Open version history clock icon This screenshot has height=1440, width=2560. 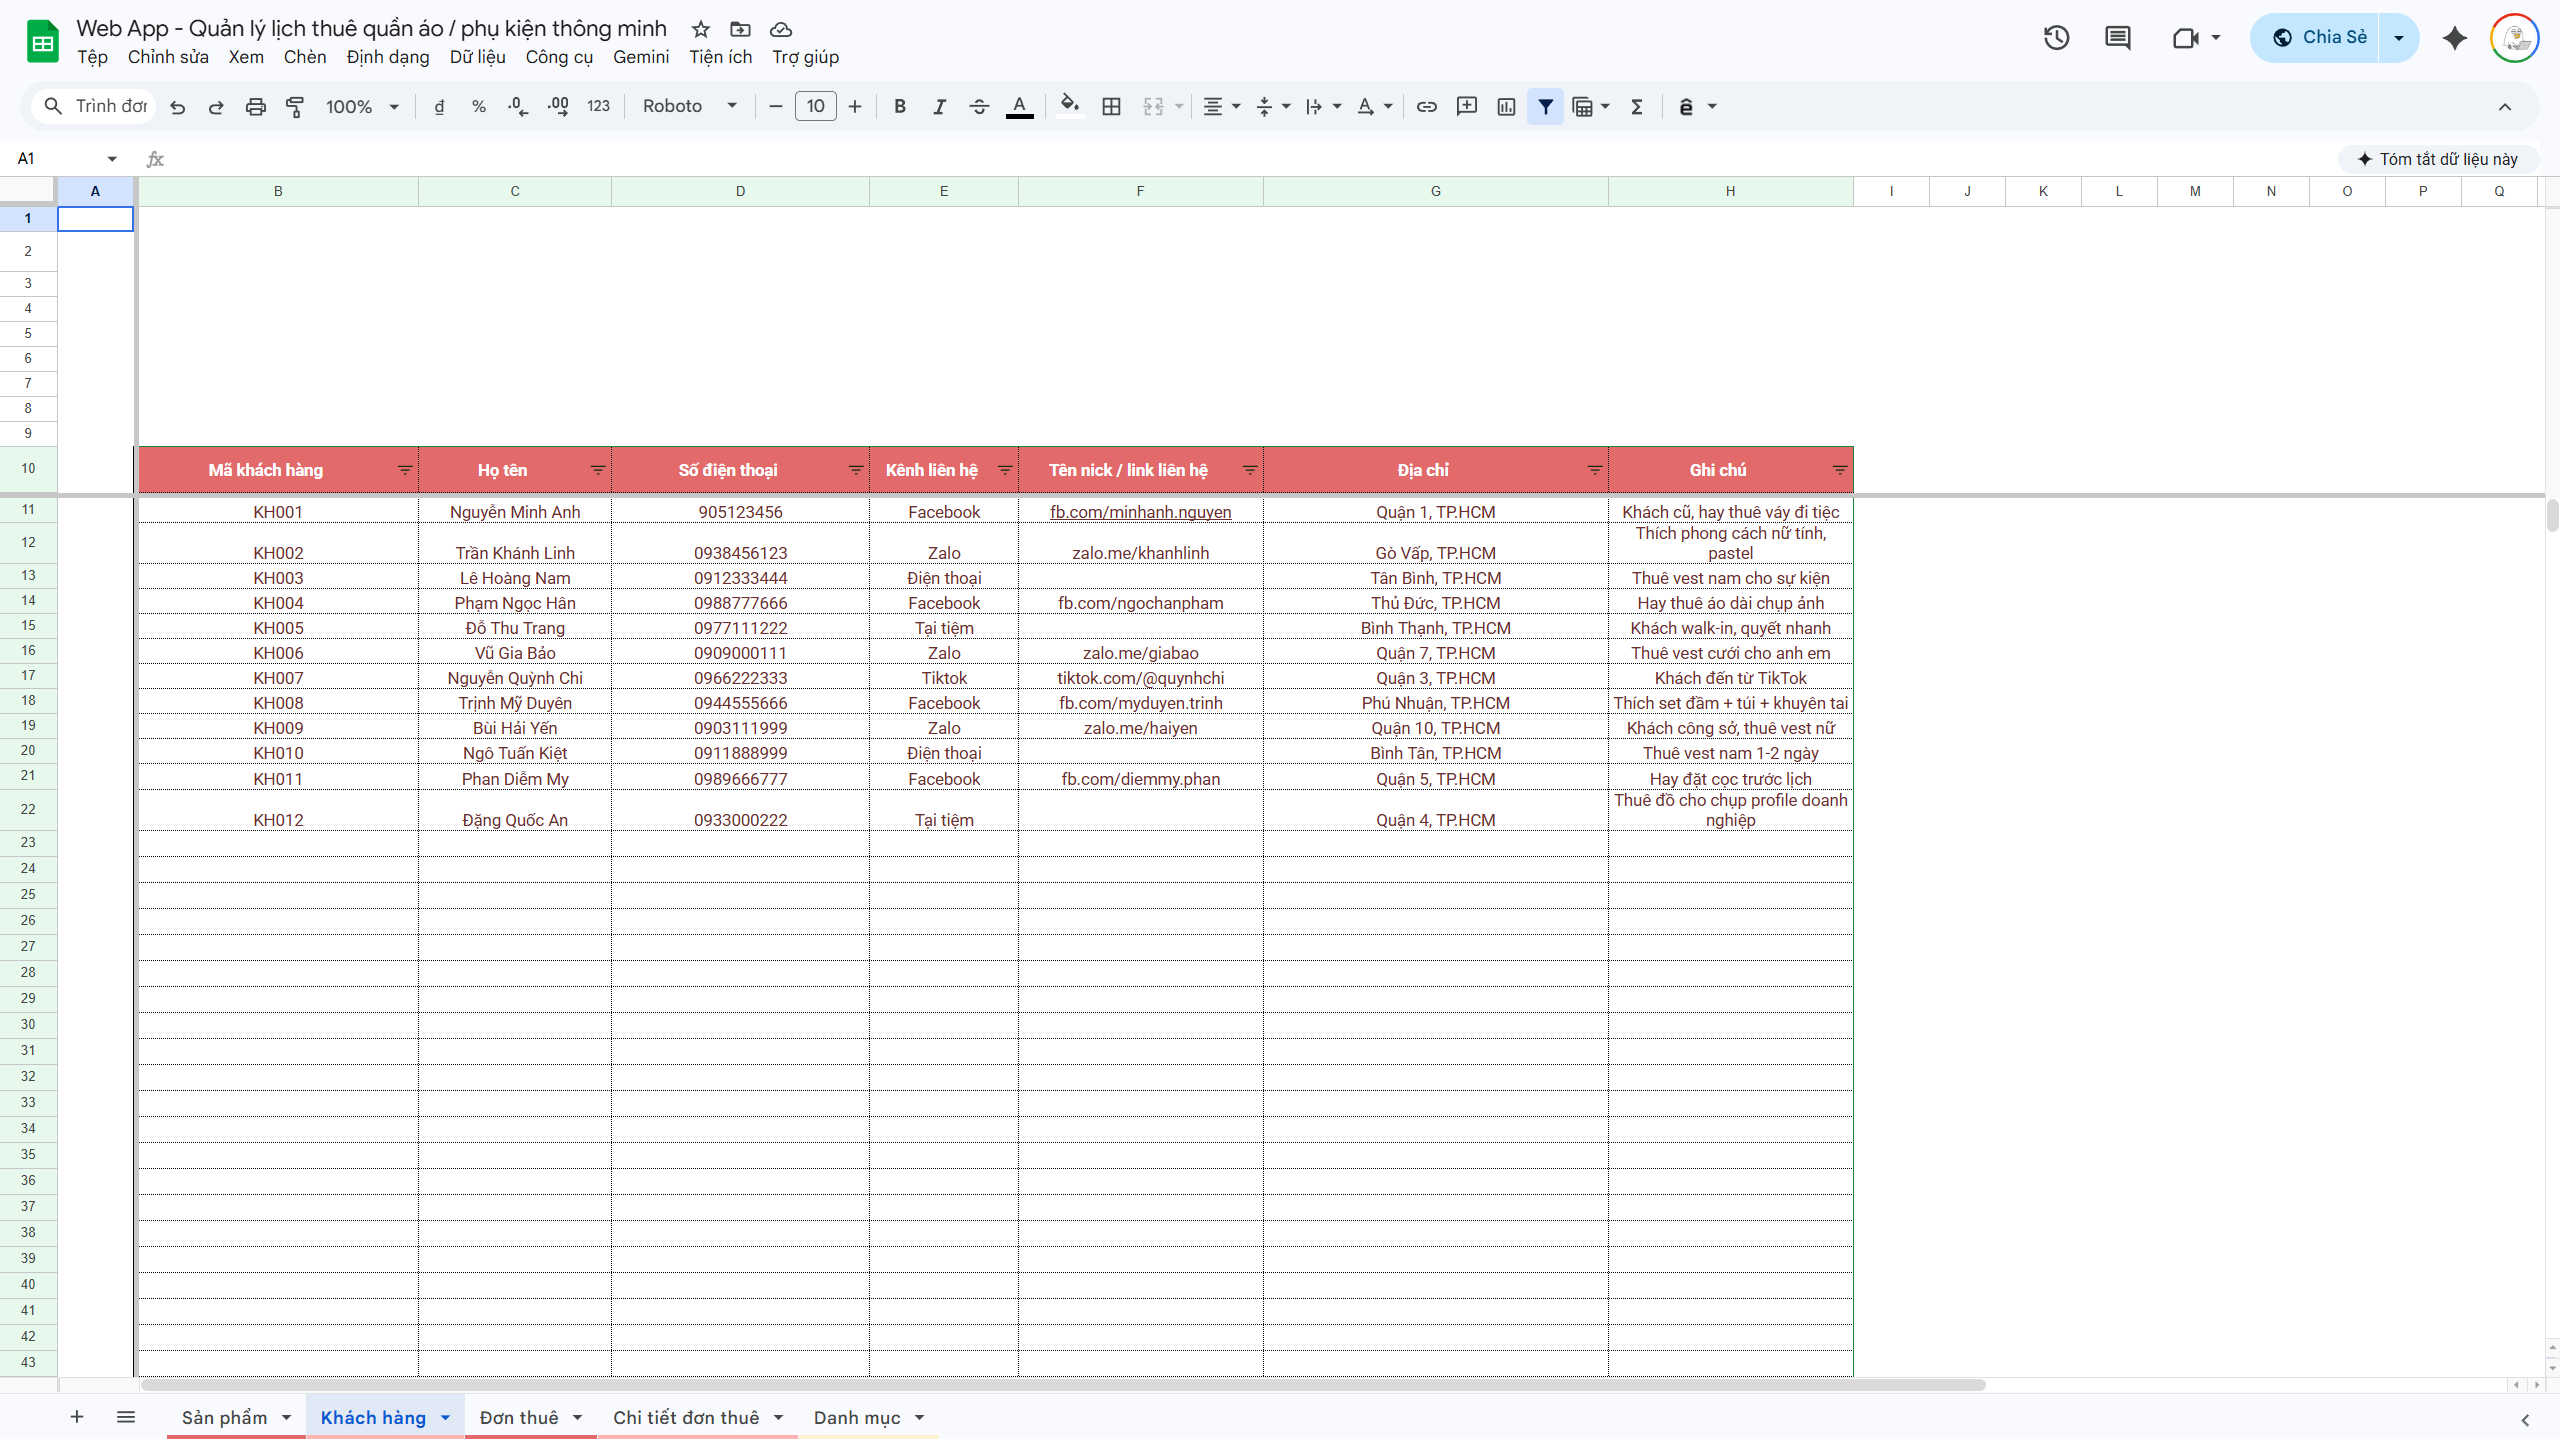coord(2056,38)
